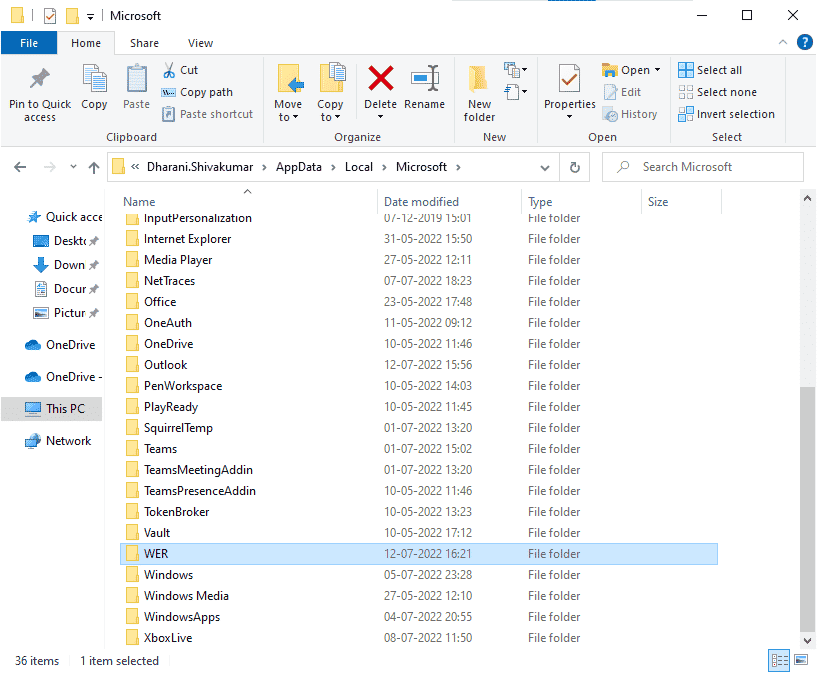Click the Paste icon
Screen dimensions: 817x673
[x=135, y=90]
